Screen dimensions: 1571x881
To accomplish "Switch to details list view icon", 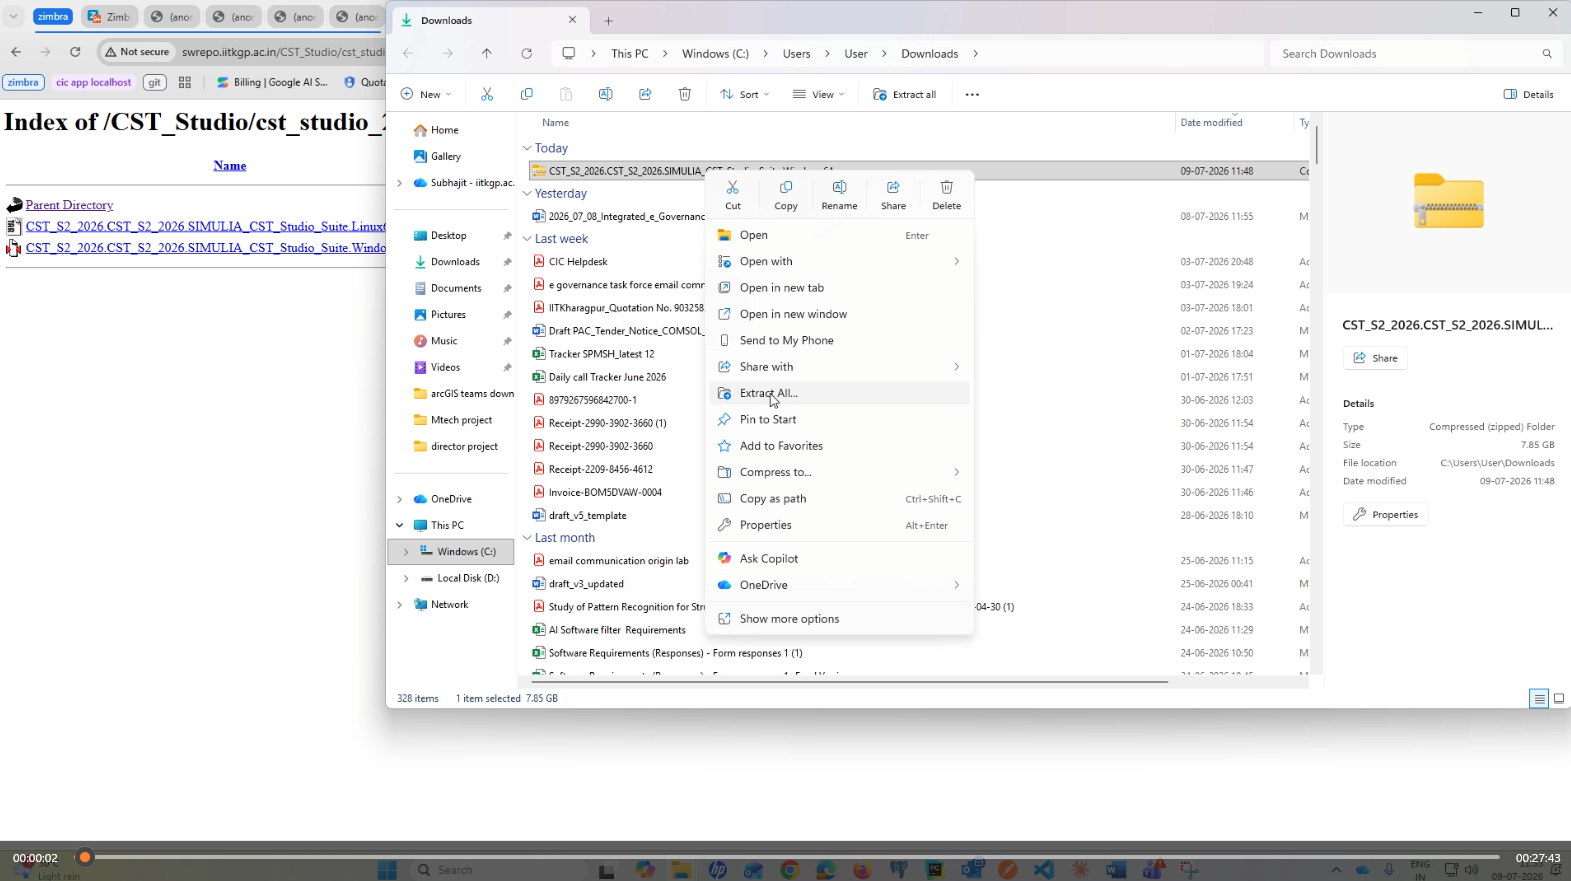I will pos(1539,699).
